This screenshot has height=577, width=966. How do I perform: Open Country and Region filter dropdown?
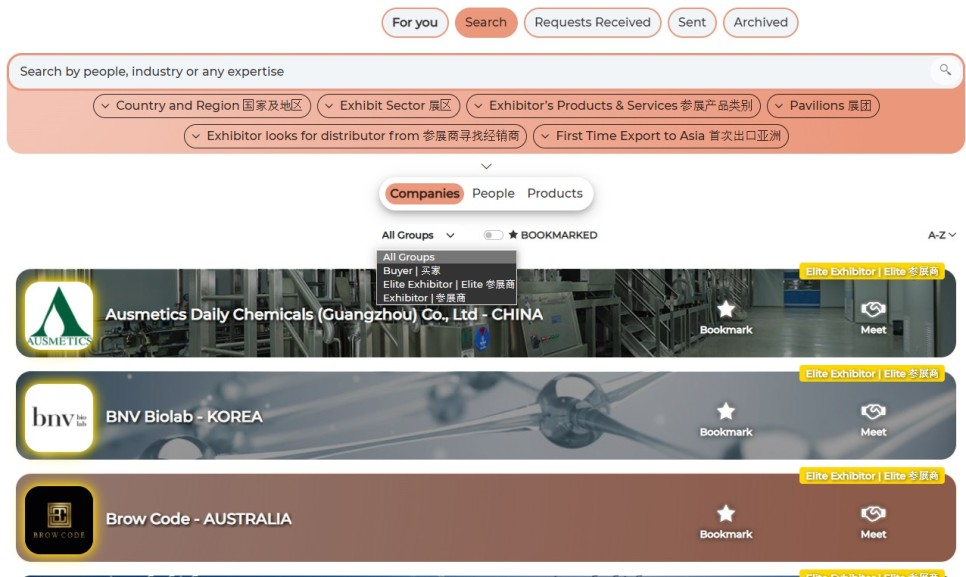click(201, 105)
